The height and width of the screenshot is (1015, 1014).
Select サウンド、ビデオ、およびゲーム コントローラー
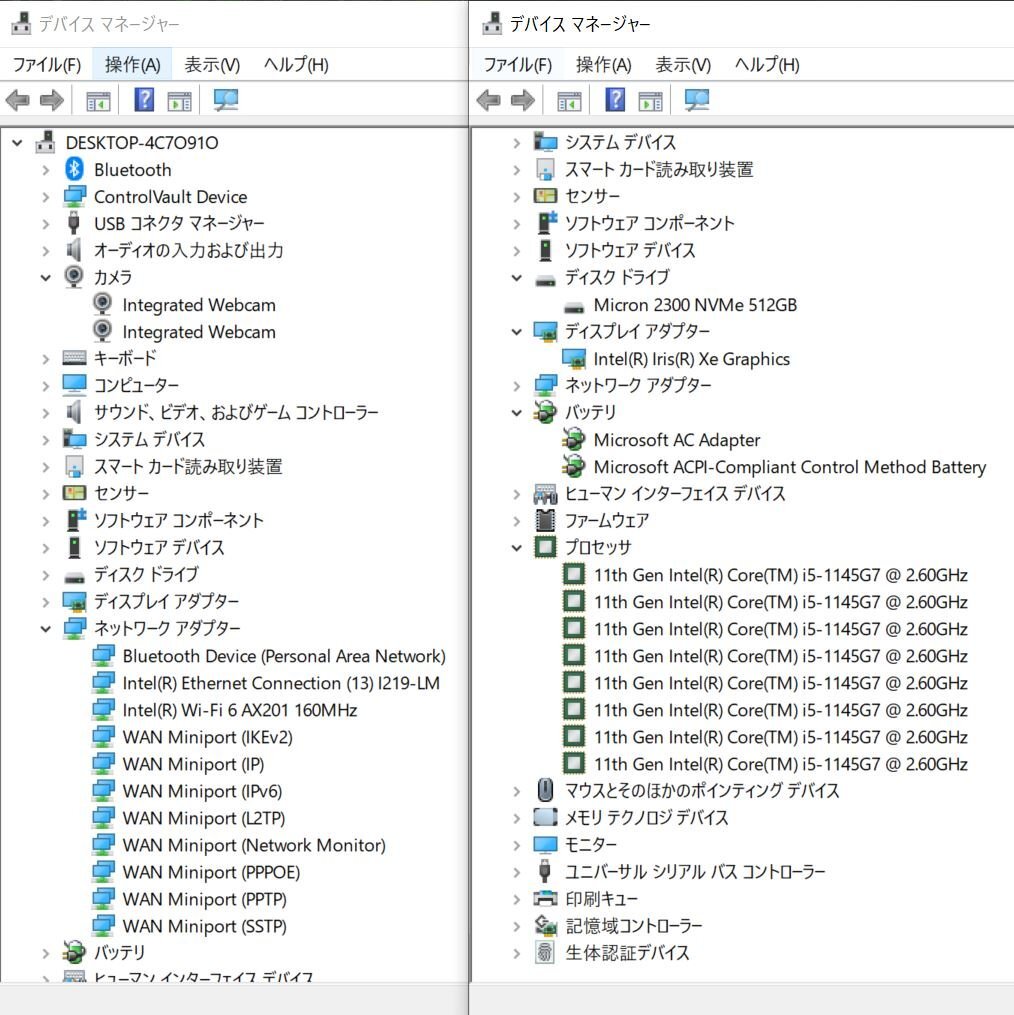[236, 412]
